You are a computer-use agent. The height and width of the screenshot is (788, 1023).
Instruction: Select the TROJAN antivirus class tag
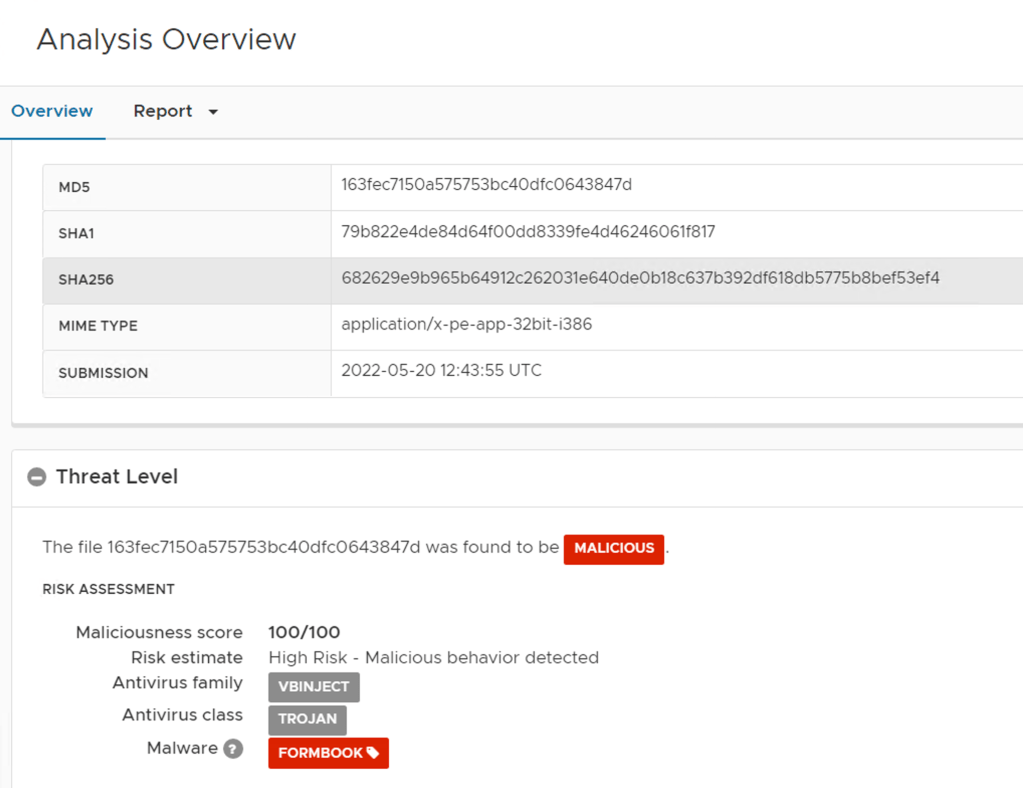[x=307, y=720]
